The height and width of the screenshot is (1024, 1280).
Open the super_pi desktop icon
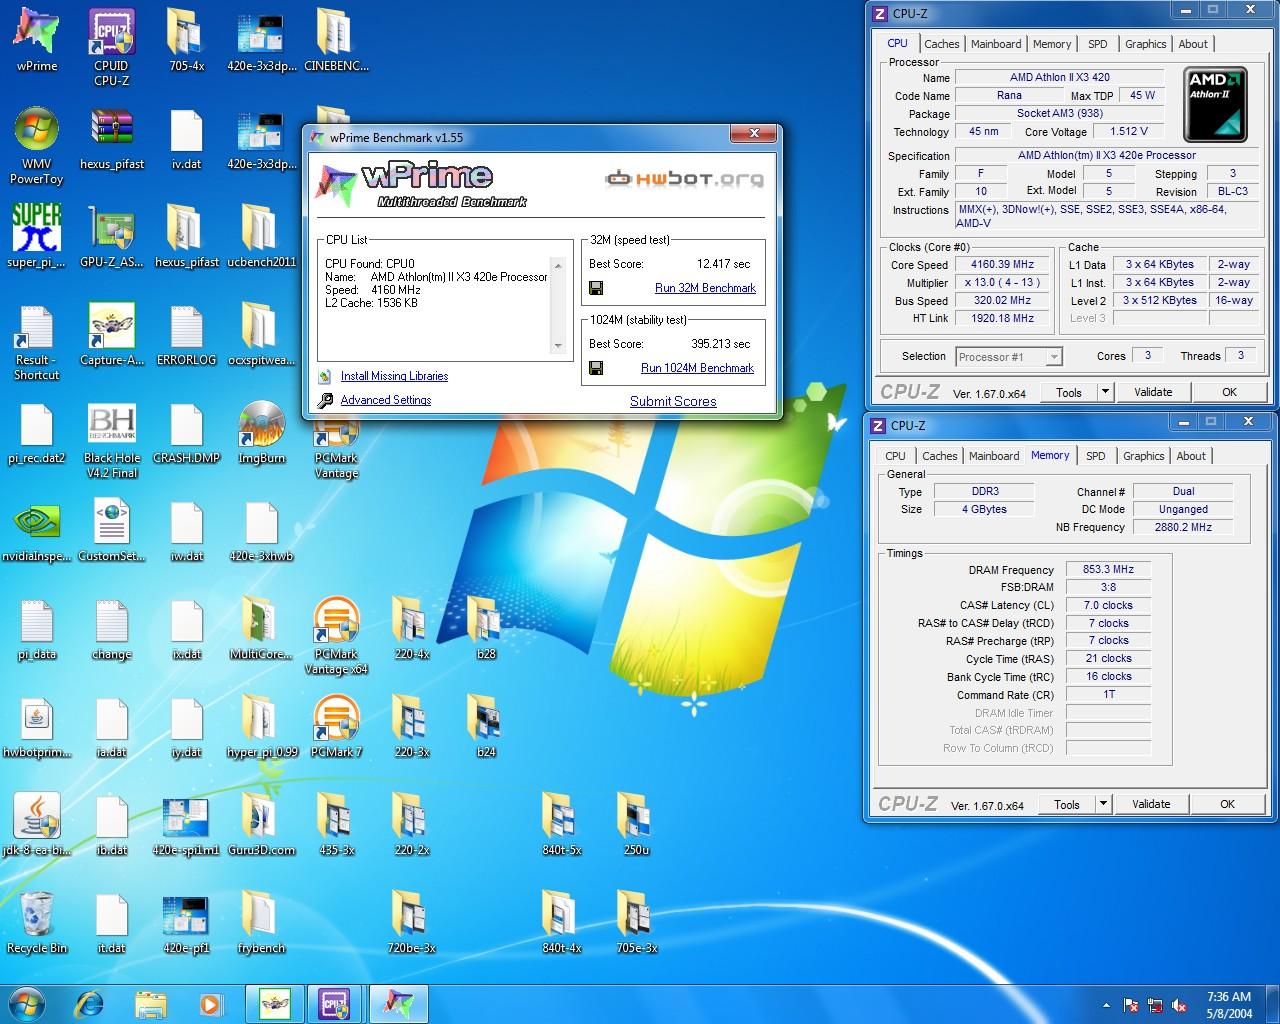click(x=36, y=236)
